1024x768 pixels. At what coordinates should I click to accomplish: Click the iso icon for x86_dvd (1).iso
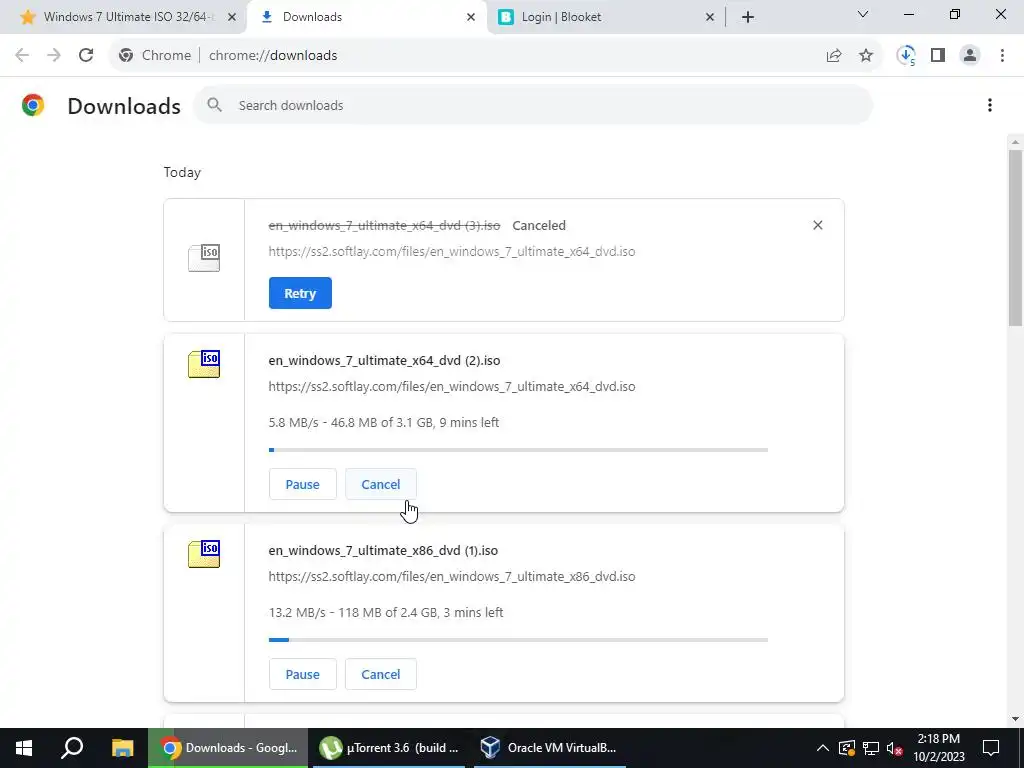click(x=204, y=554)
